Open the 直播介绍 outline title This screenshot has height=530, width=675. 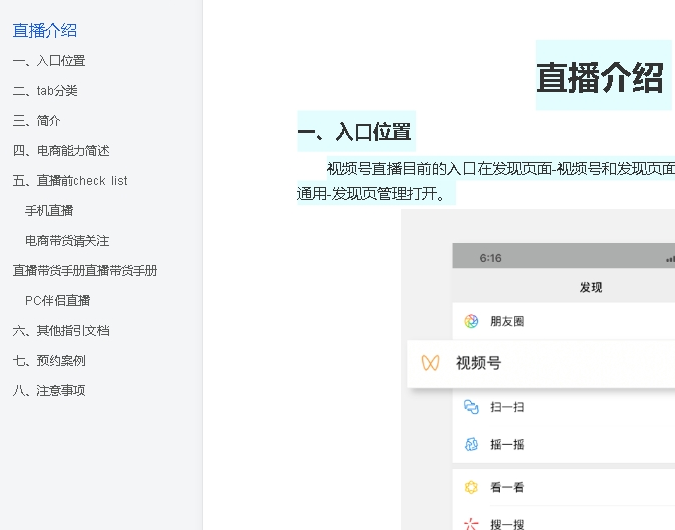pos(45,30)
